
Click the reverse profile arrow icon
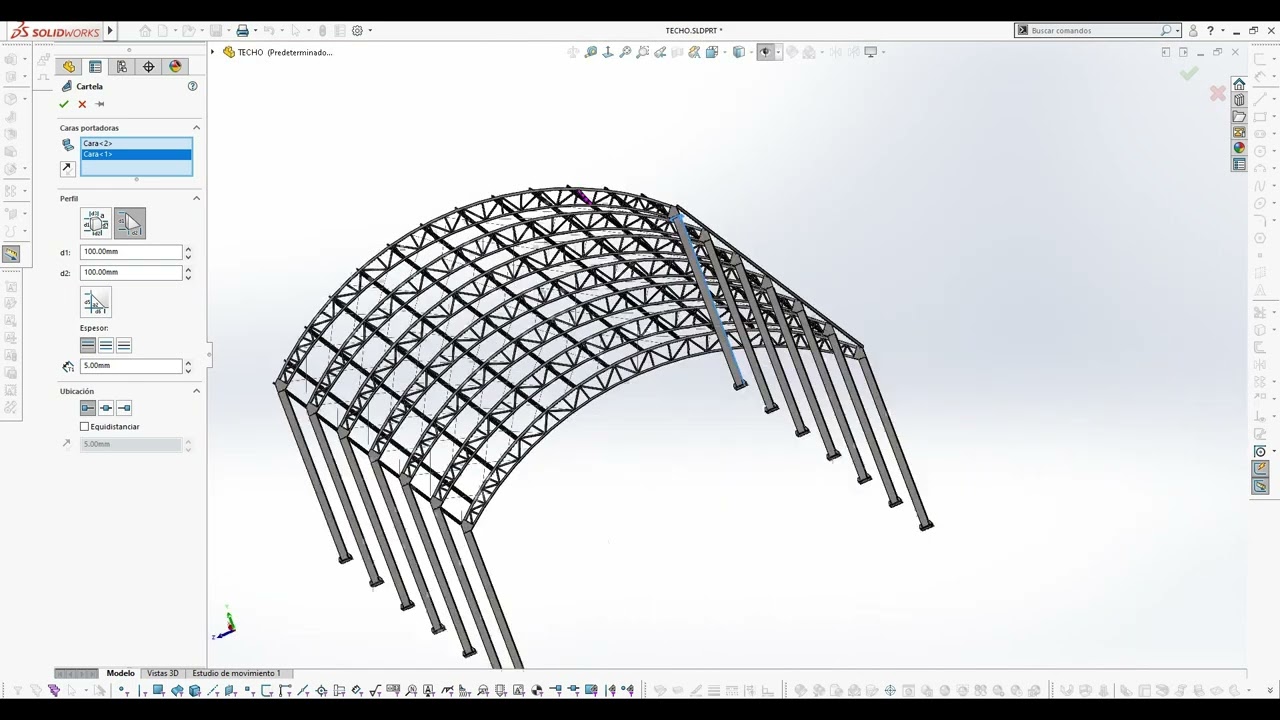click(68, 169)
